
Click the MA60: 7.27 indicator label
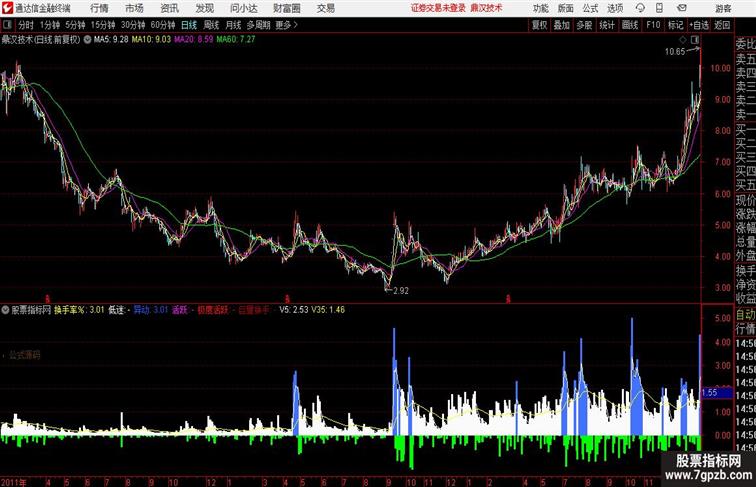(236, 39)
